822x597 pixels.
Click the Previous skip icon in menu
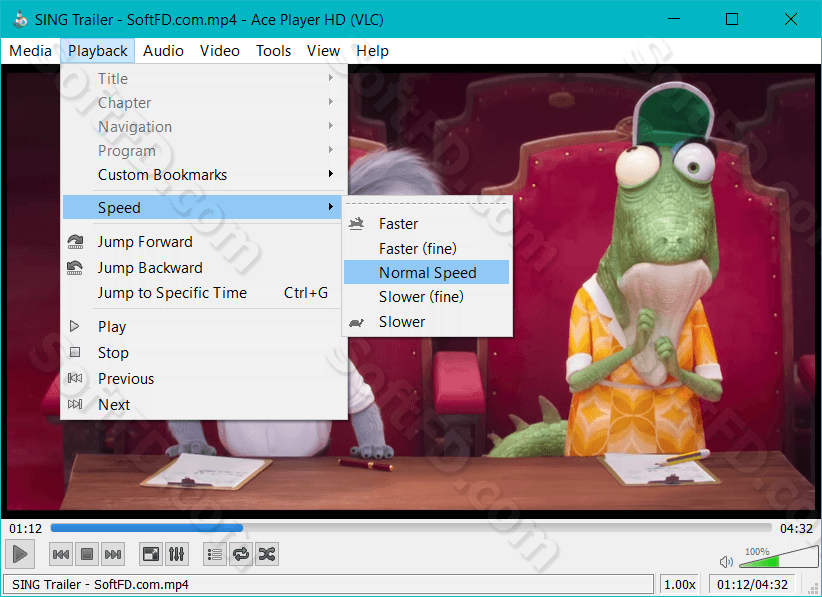click(75, 378)
